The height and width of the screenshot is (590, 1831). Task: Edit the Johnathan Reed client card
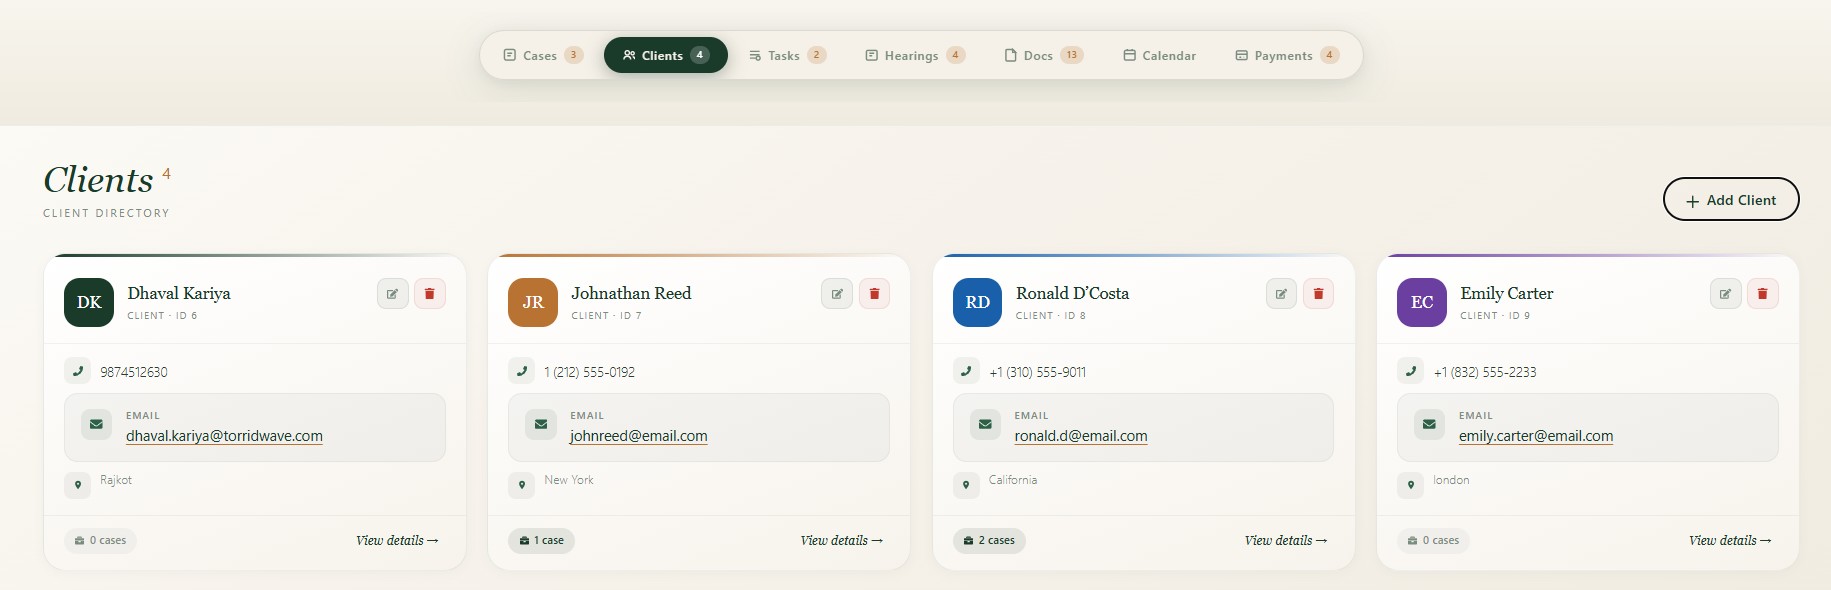pos(837,294)
